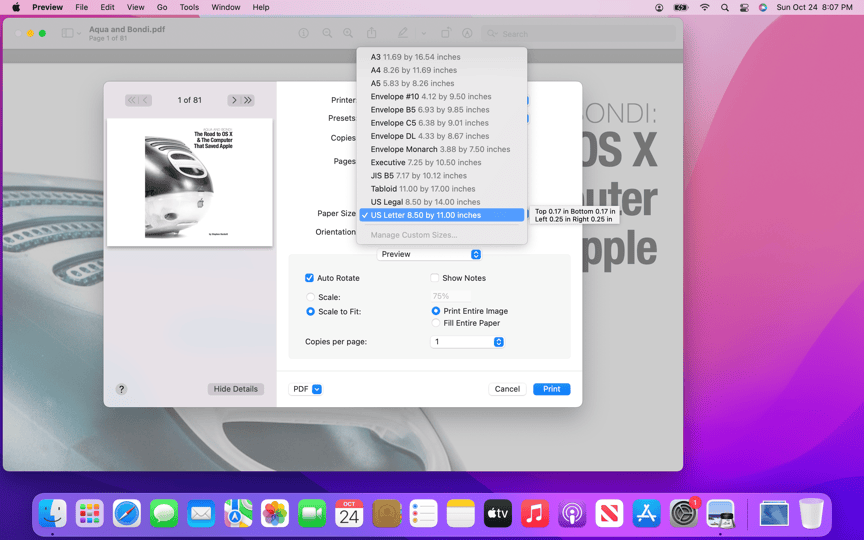864x540 pixels.
Task: Jump to last page in print preview
Action: coord(248,100)
